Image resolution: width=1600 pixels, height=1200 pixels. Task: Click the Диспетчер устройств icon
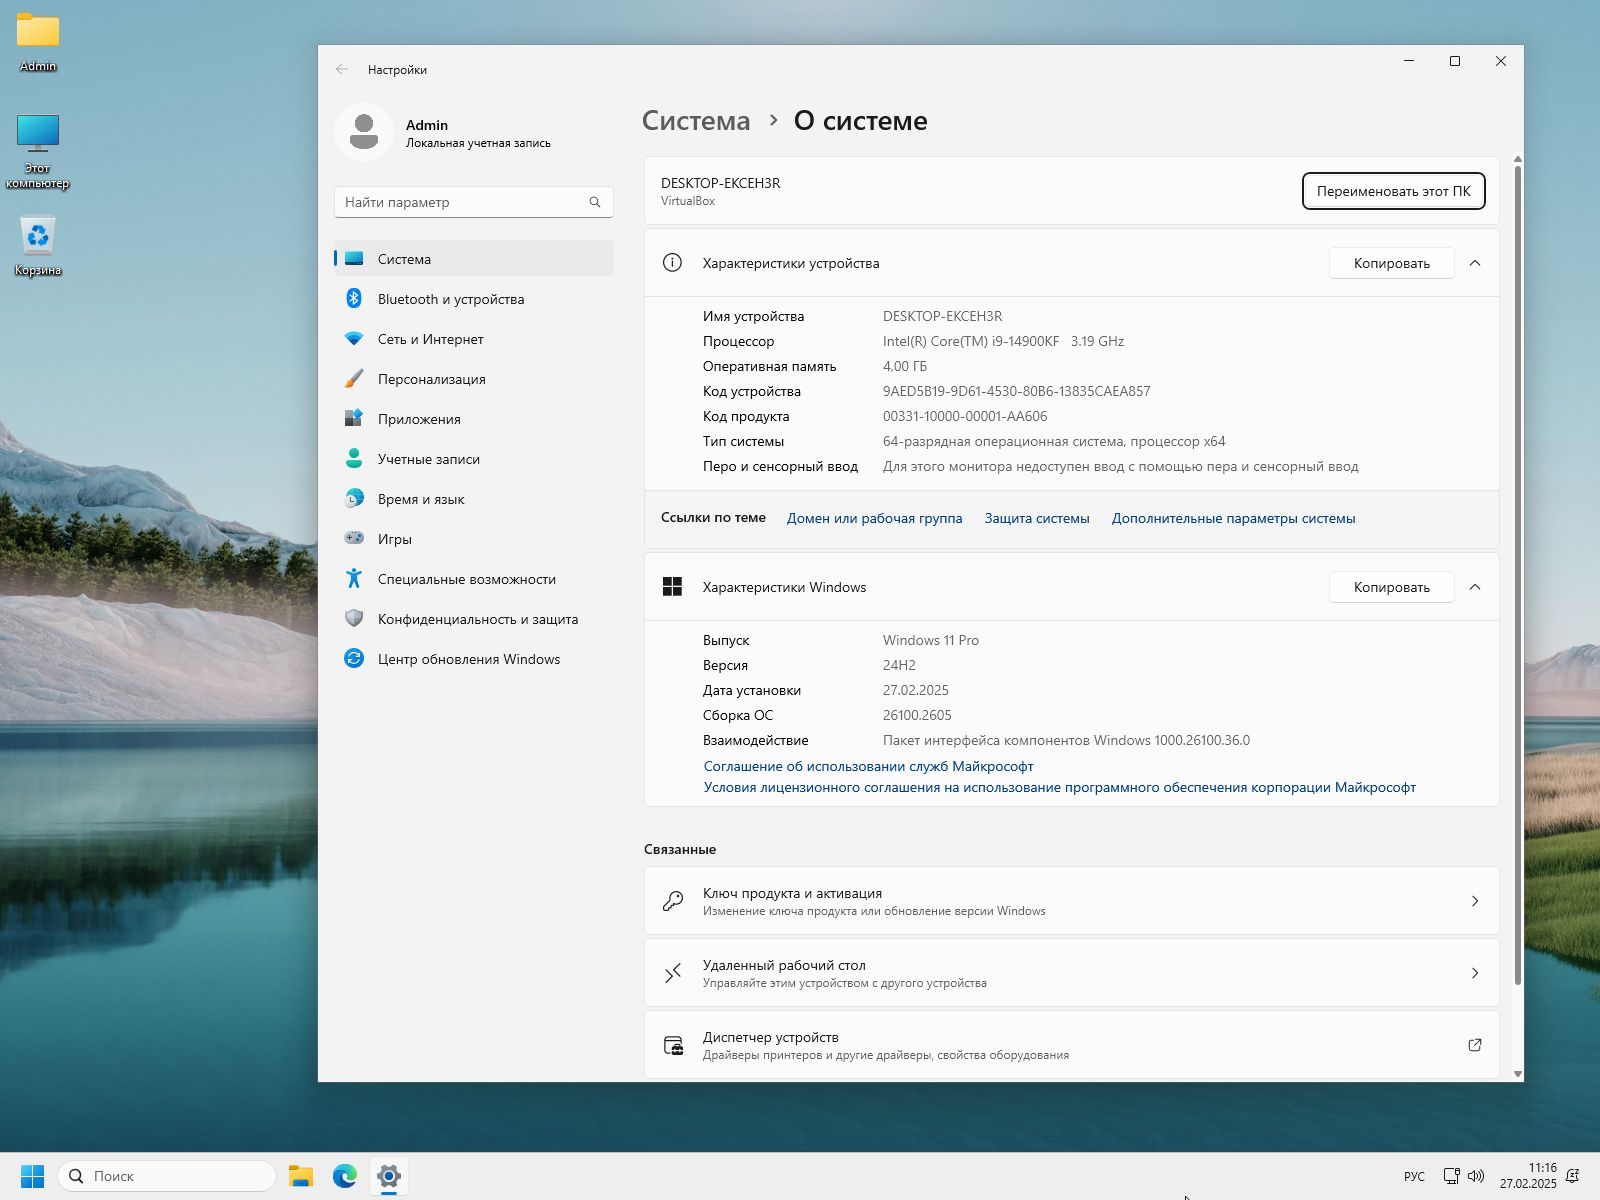pyautogui.click(x=673, y=1045)
